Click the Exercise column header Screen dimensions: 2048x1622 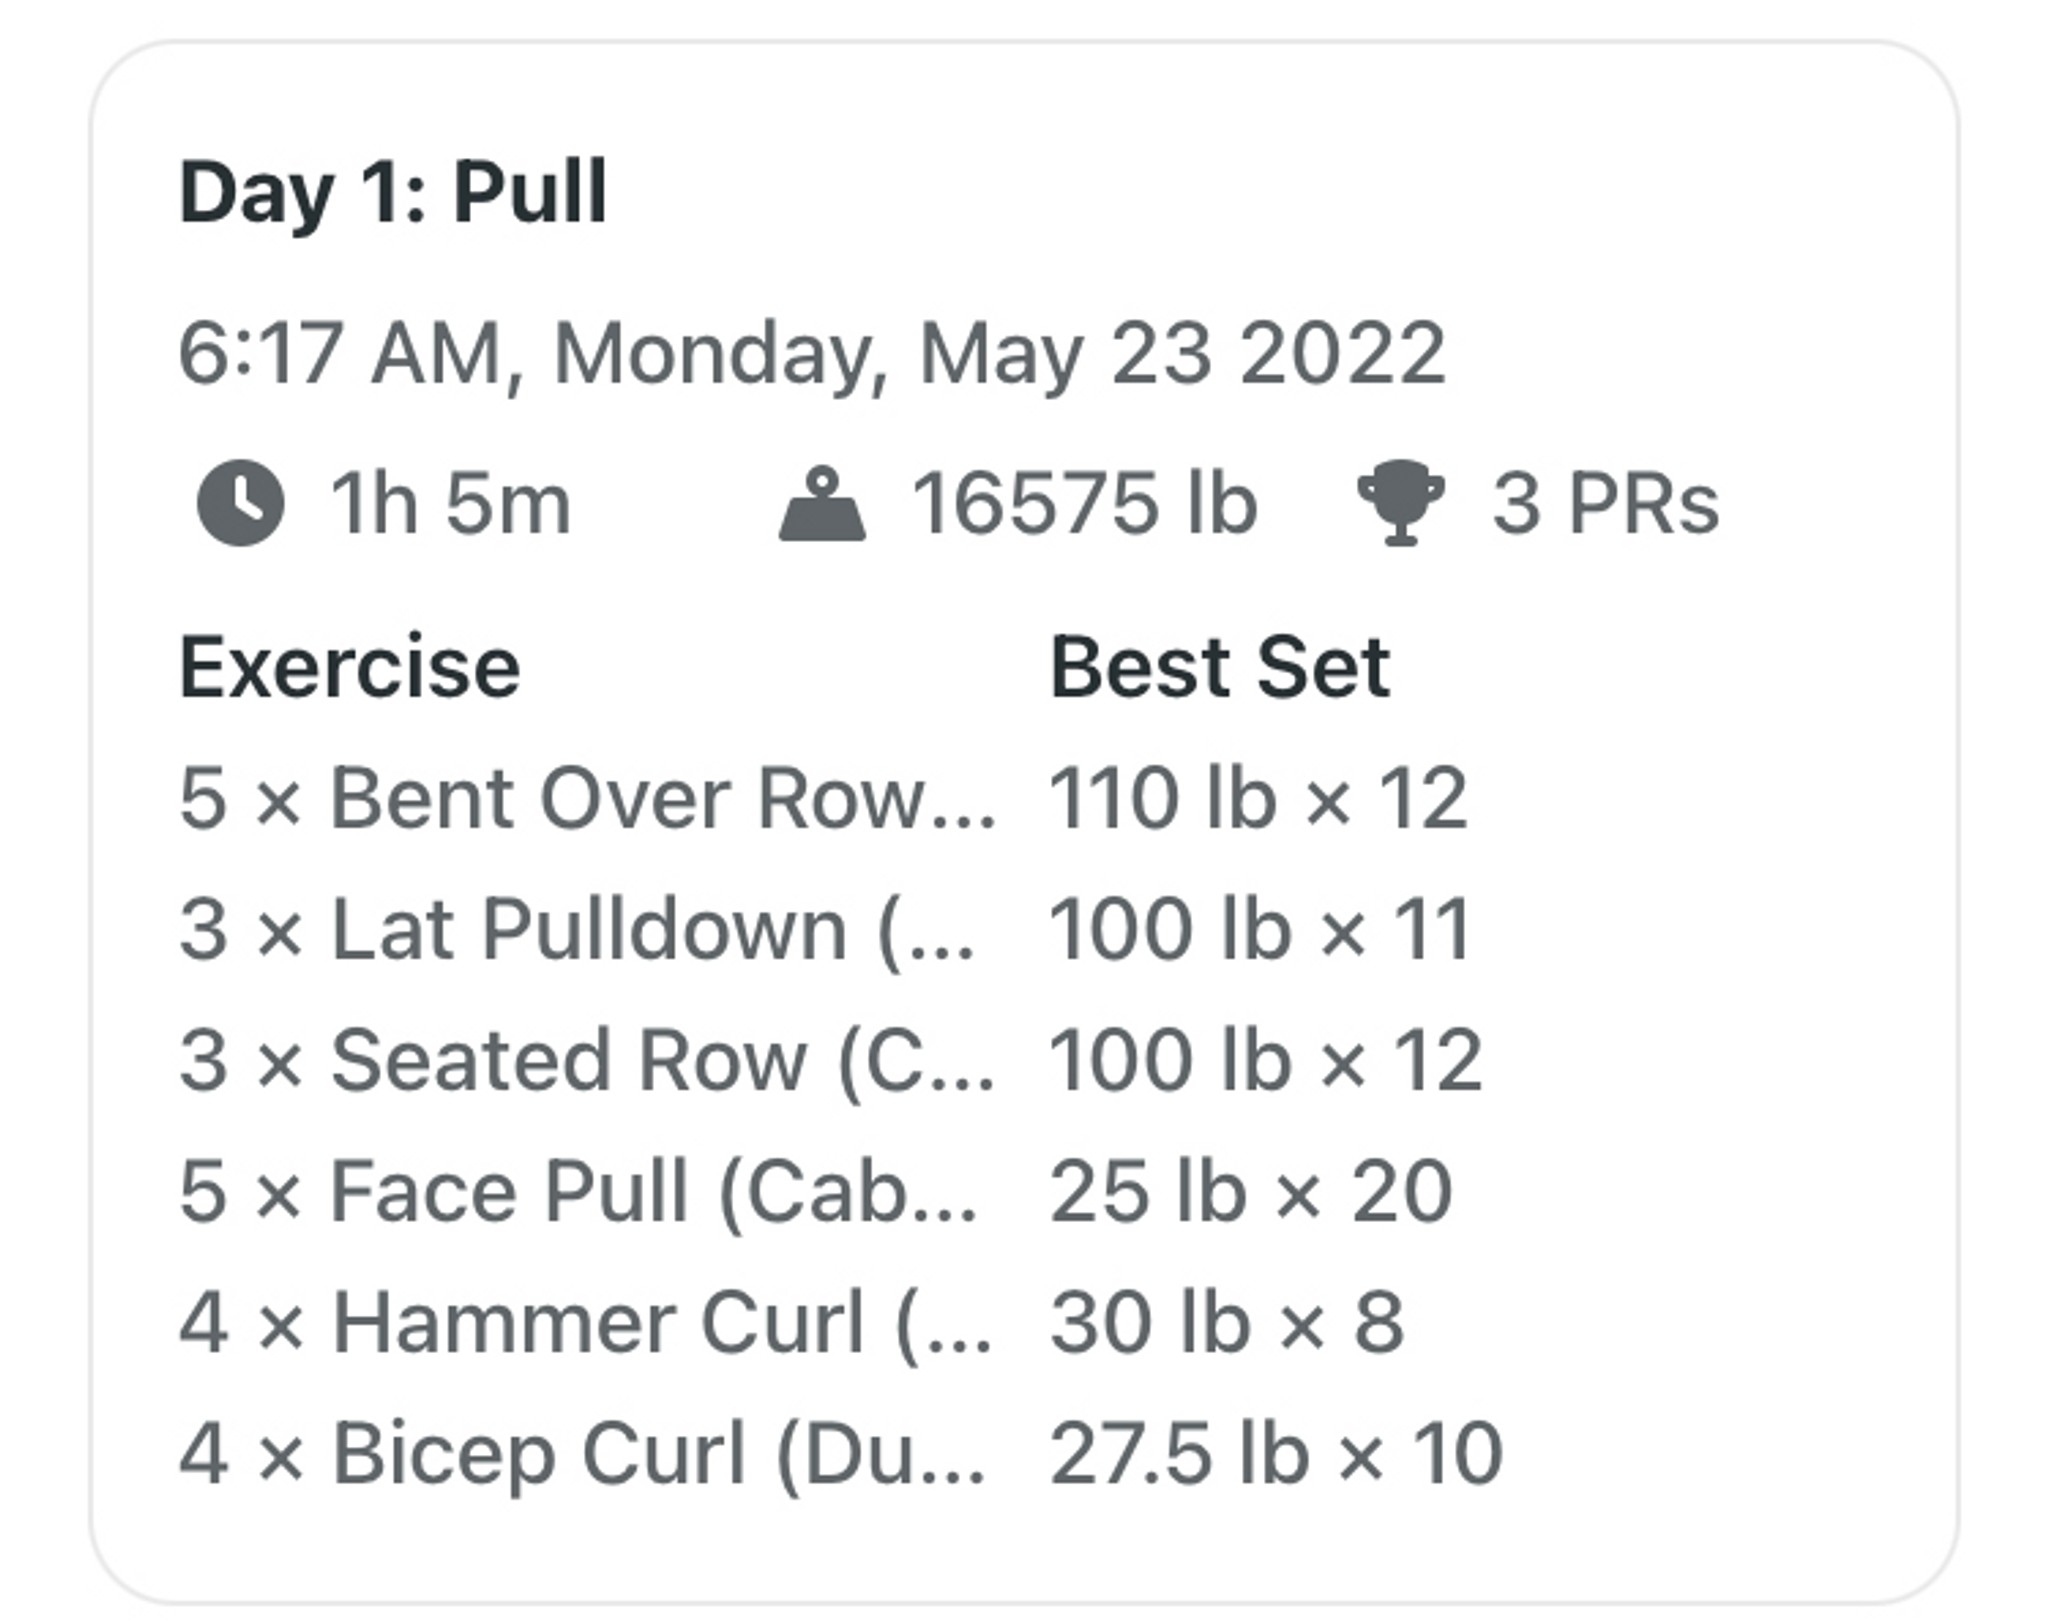click(350, 667)
